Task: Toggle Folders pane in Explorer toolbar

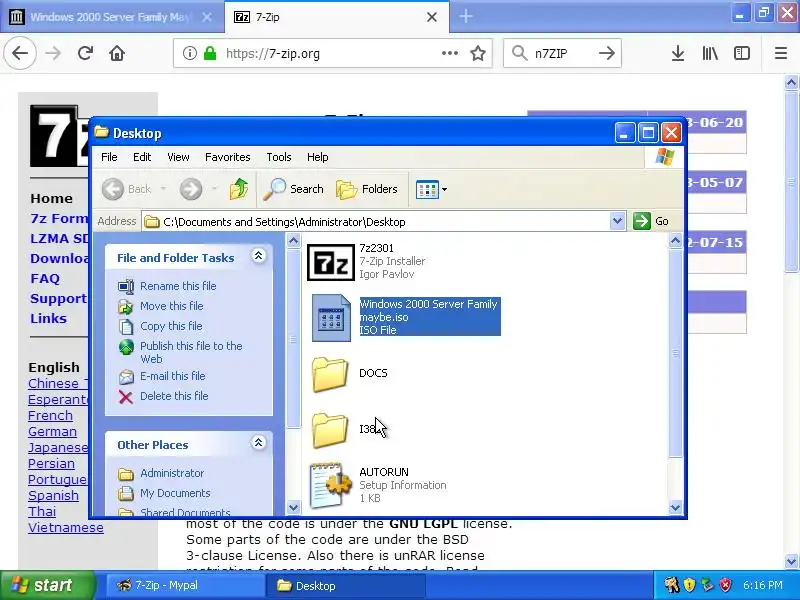Action: (366, 189)
